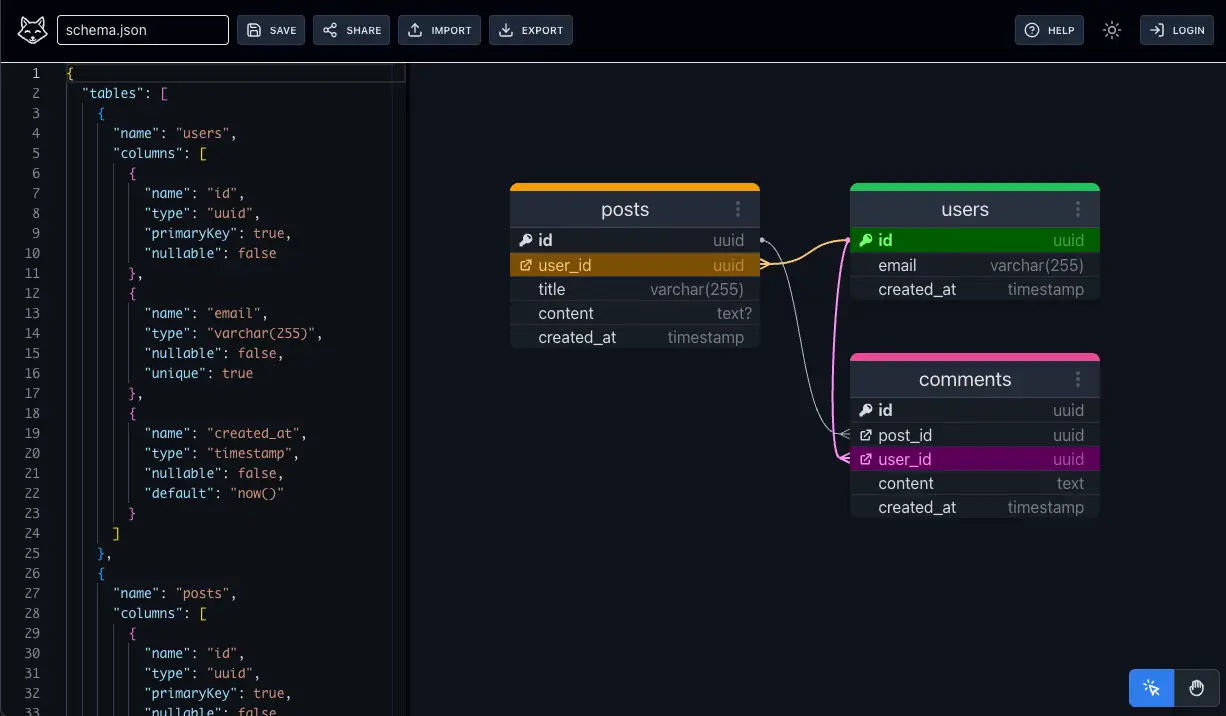Click foreign key icon of comments user_id

[x=866, y=459]
